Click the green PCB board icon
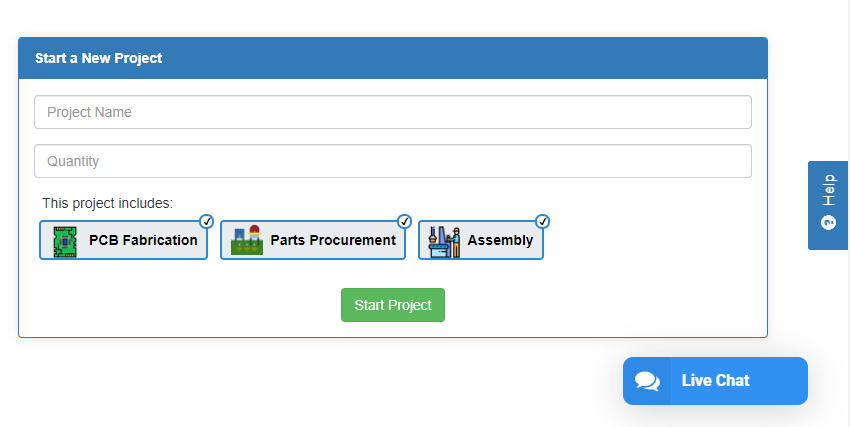 (65, 242)
